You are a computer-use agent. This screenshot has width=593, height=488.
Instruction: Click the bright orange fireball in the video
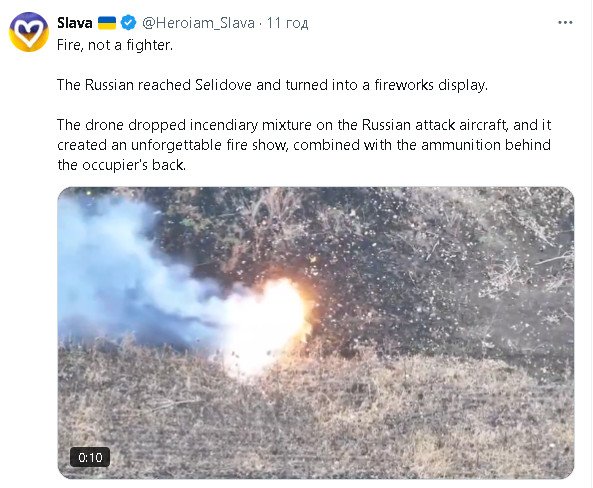tap(269, 325)
